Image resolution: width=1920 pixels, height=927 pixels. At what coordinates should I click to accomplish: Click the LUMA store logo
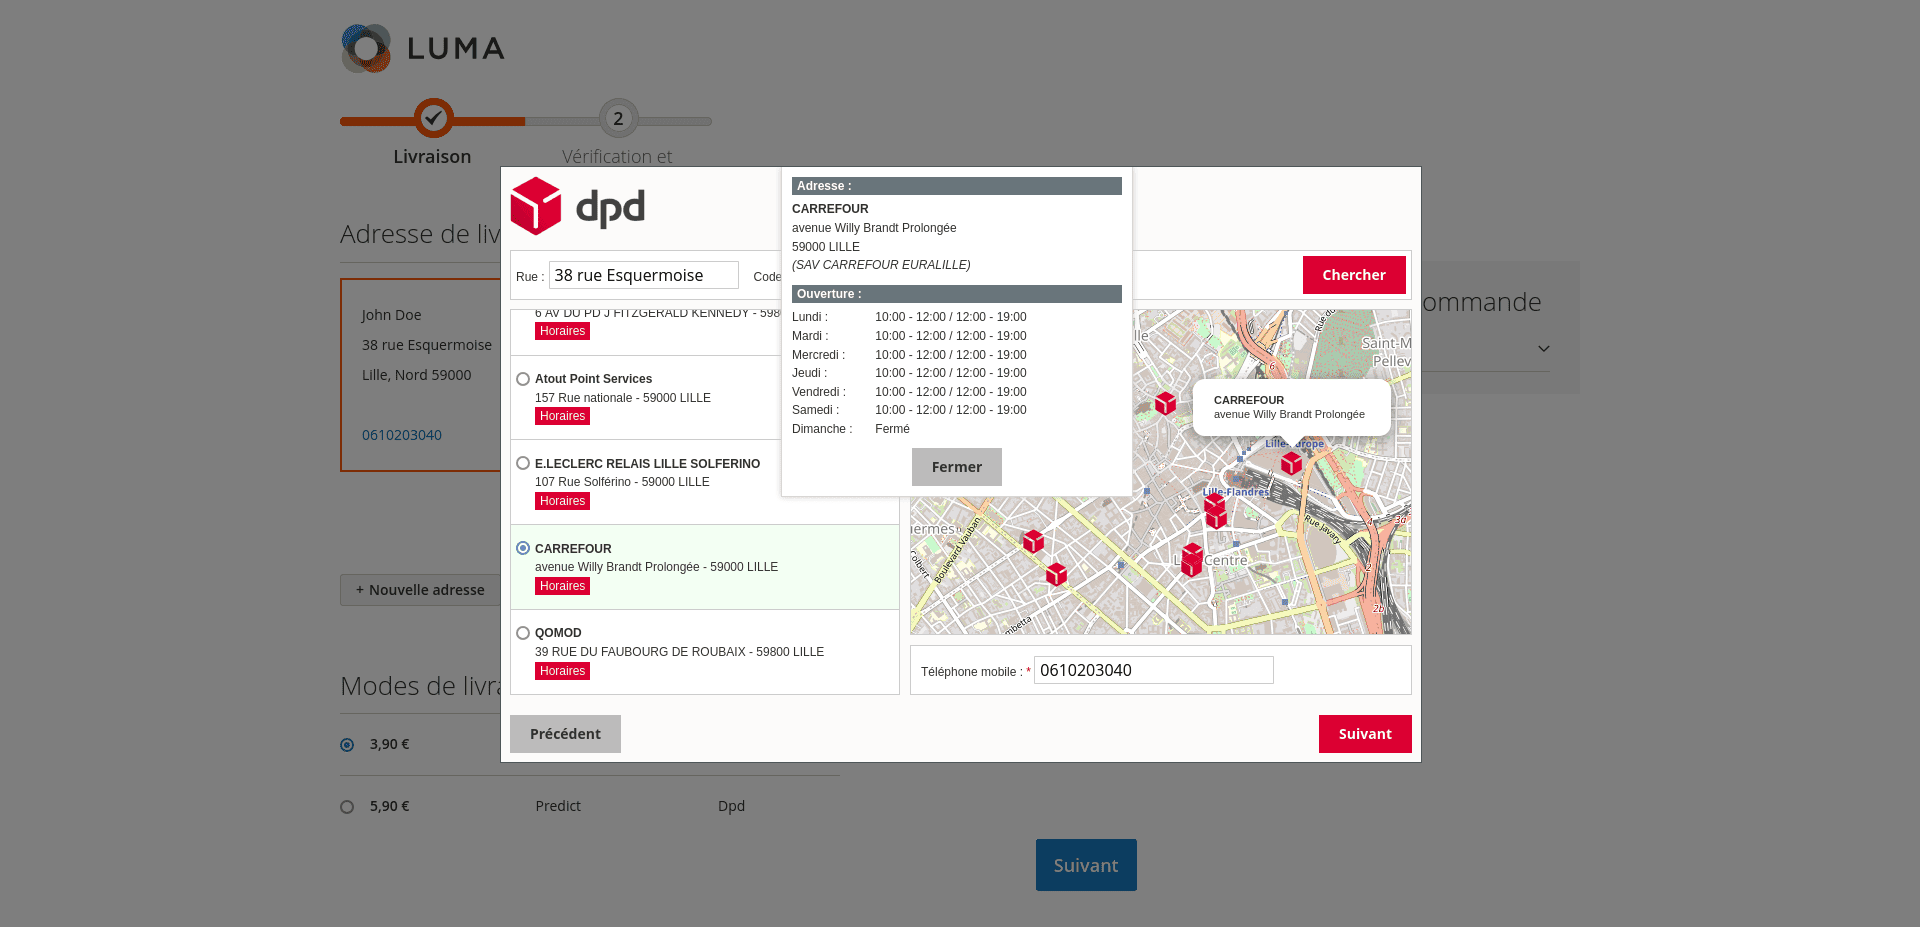[x=422, y=46]
